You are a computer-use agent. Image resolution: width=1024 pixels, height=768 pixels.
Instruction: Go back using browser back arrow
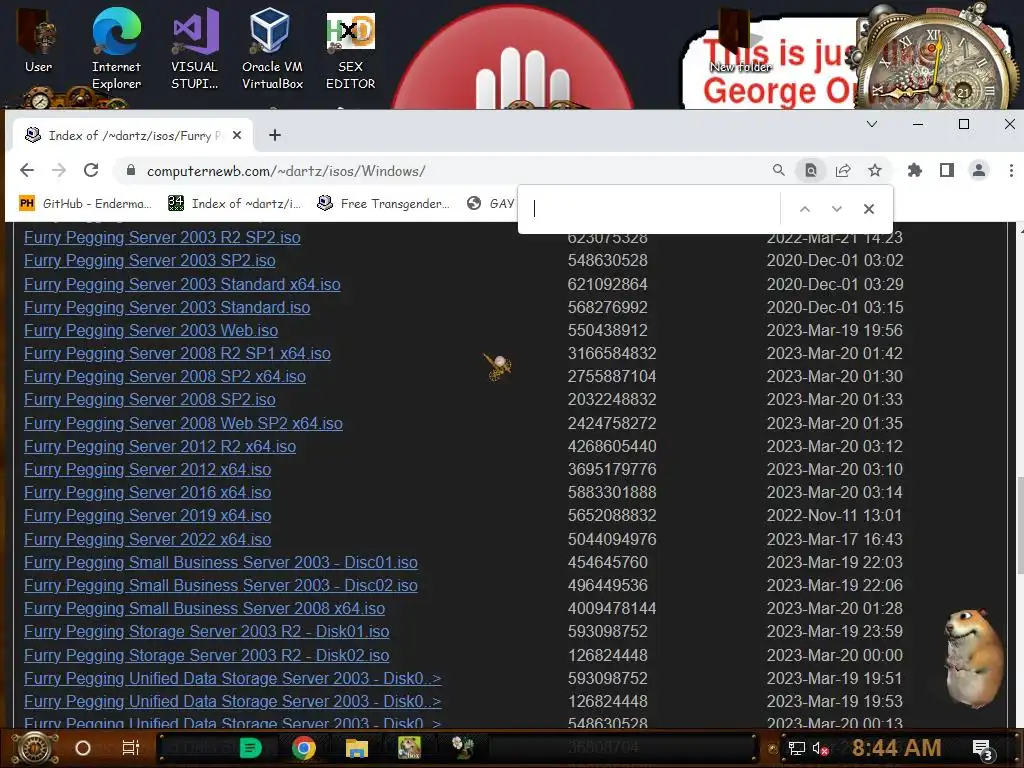click(x=27, y=170)
